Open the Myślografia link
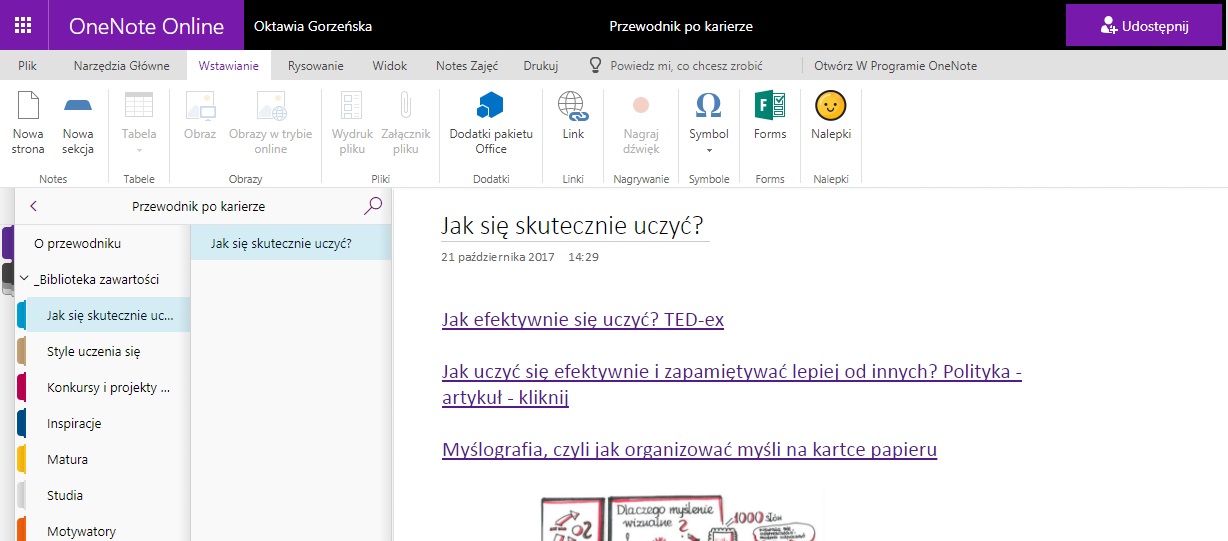The height and width of the screenshot is (541, 1228). tap(689, 450)
